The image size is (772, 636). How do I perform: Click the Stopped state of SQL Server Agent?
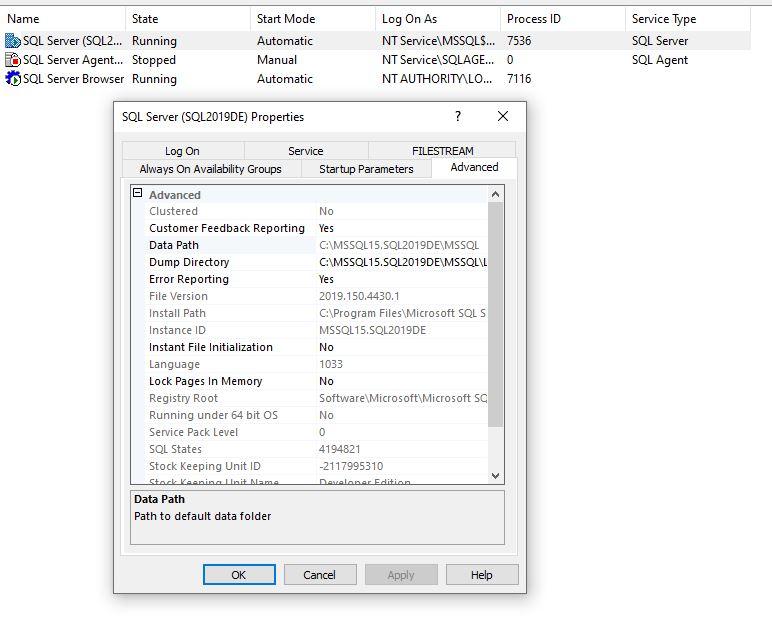(x=154, y=60)
